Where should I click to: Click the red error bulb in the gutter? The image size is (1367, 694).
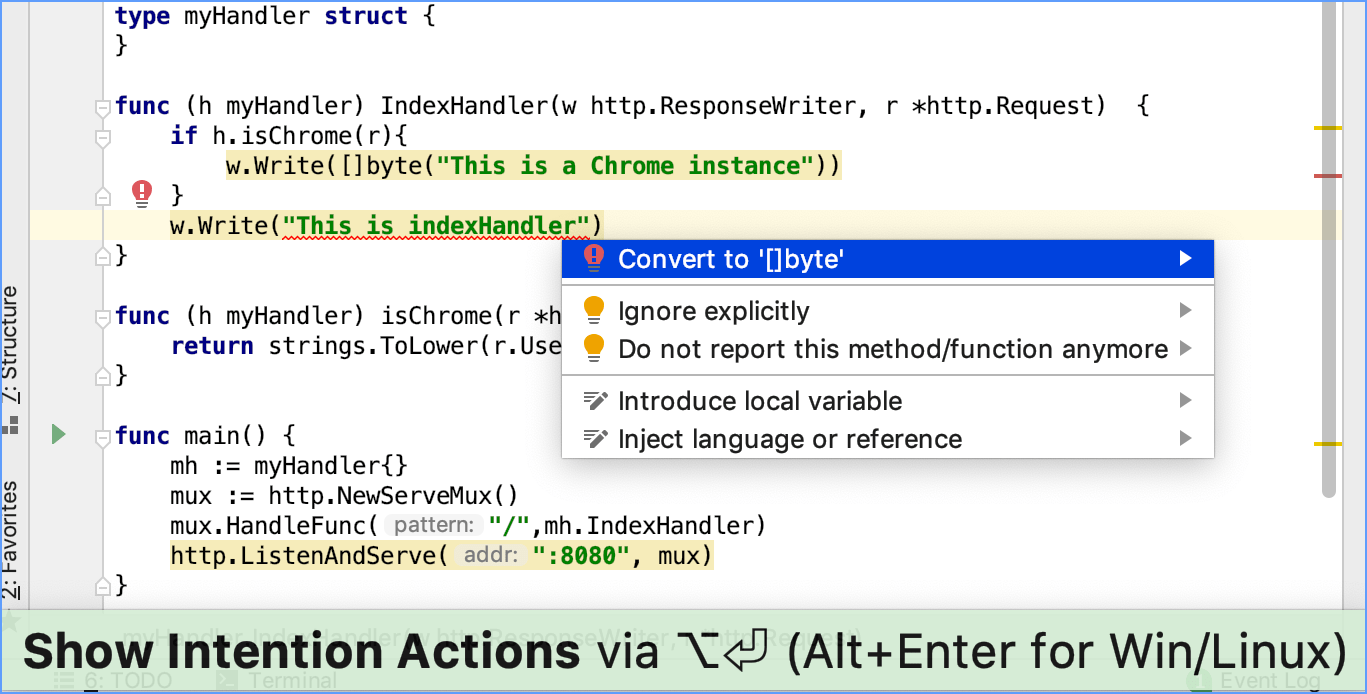click(x=142, y=192)
